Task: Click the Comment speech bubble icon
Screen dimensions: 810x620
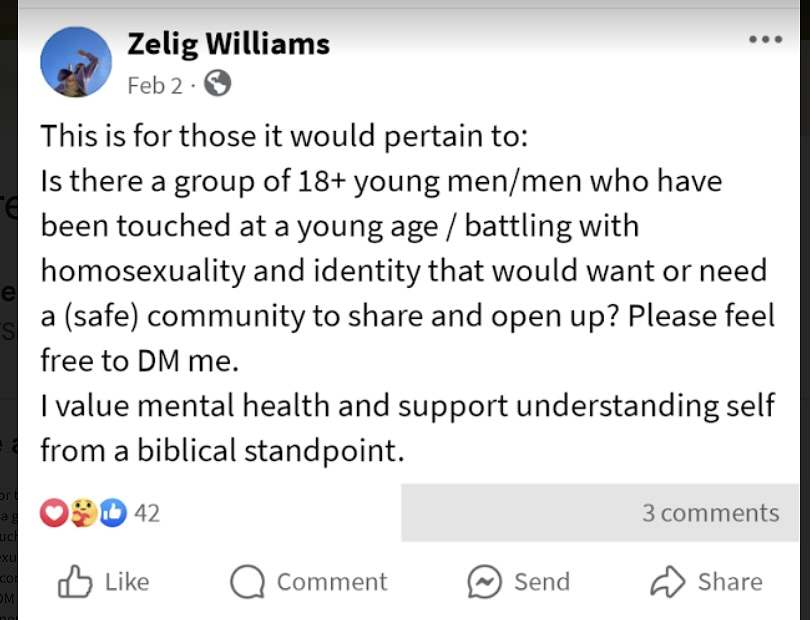Action: pyautogui.click(x=248, y=582)
